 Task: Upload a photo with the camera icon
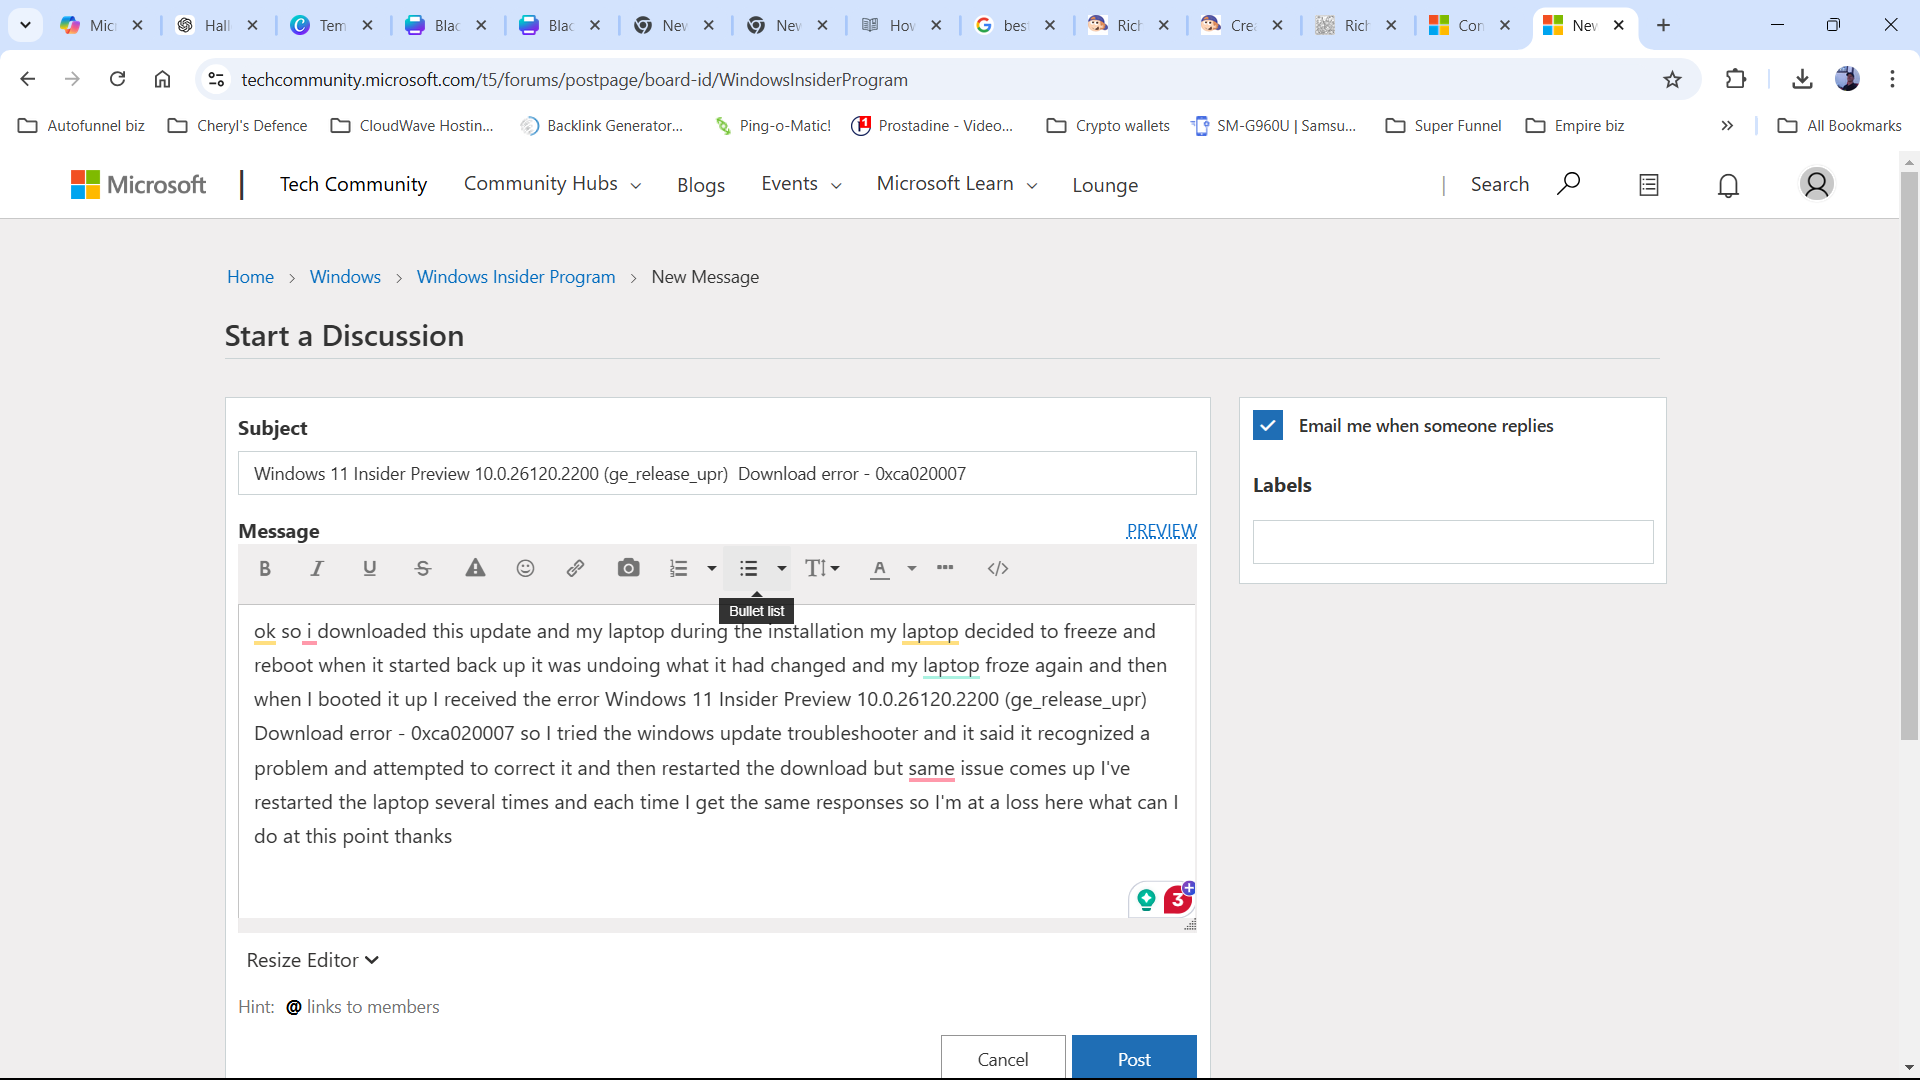click(628, 568)
